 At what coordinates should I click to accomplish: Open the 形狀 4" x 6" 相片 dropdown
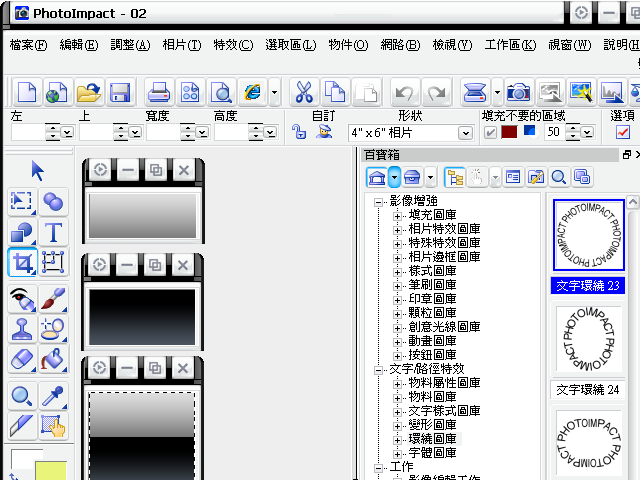pyautogui.click(x=465, y=133)
